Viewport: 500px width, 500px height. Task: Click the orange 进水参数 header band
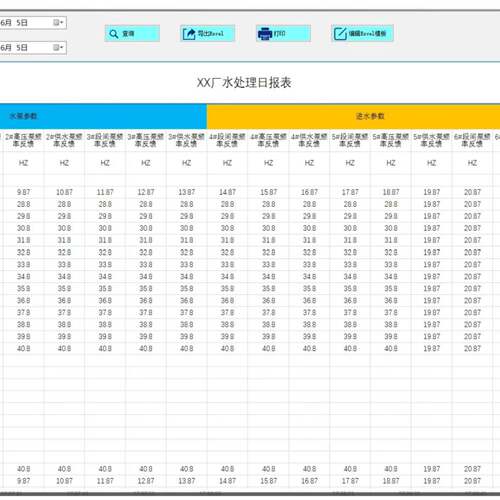(353, 116)
